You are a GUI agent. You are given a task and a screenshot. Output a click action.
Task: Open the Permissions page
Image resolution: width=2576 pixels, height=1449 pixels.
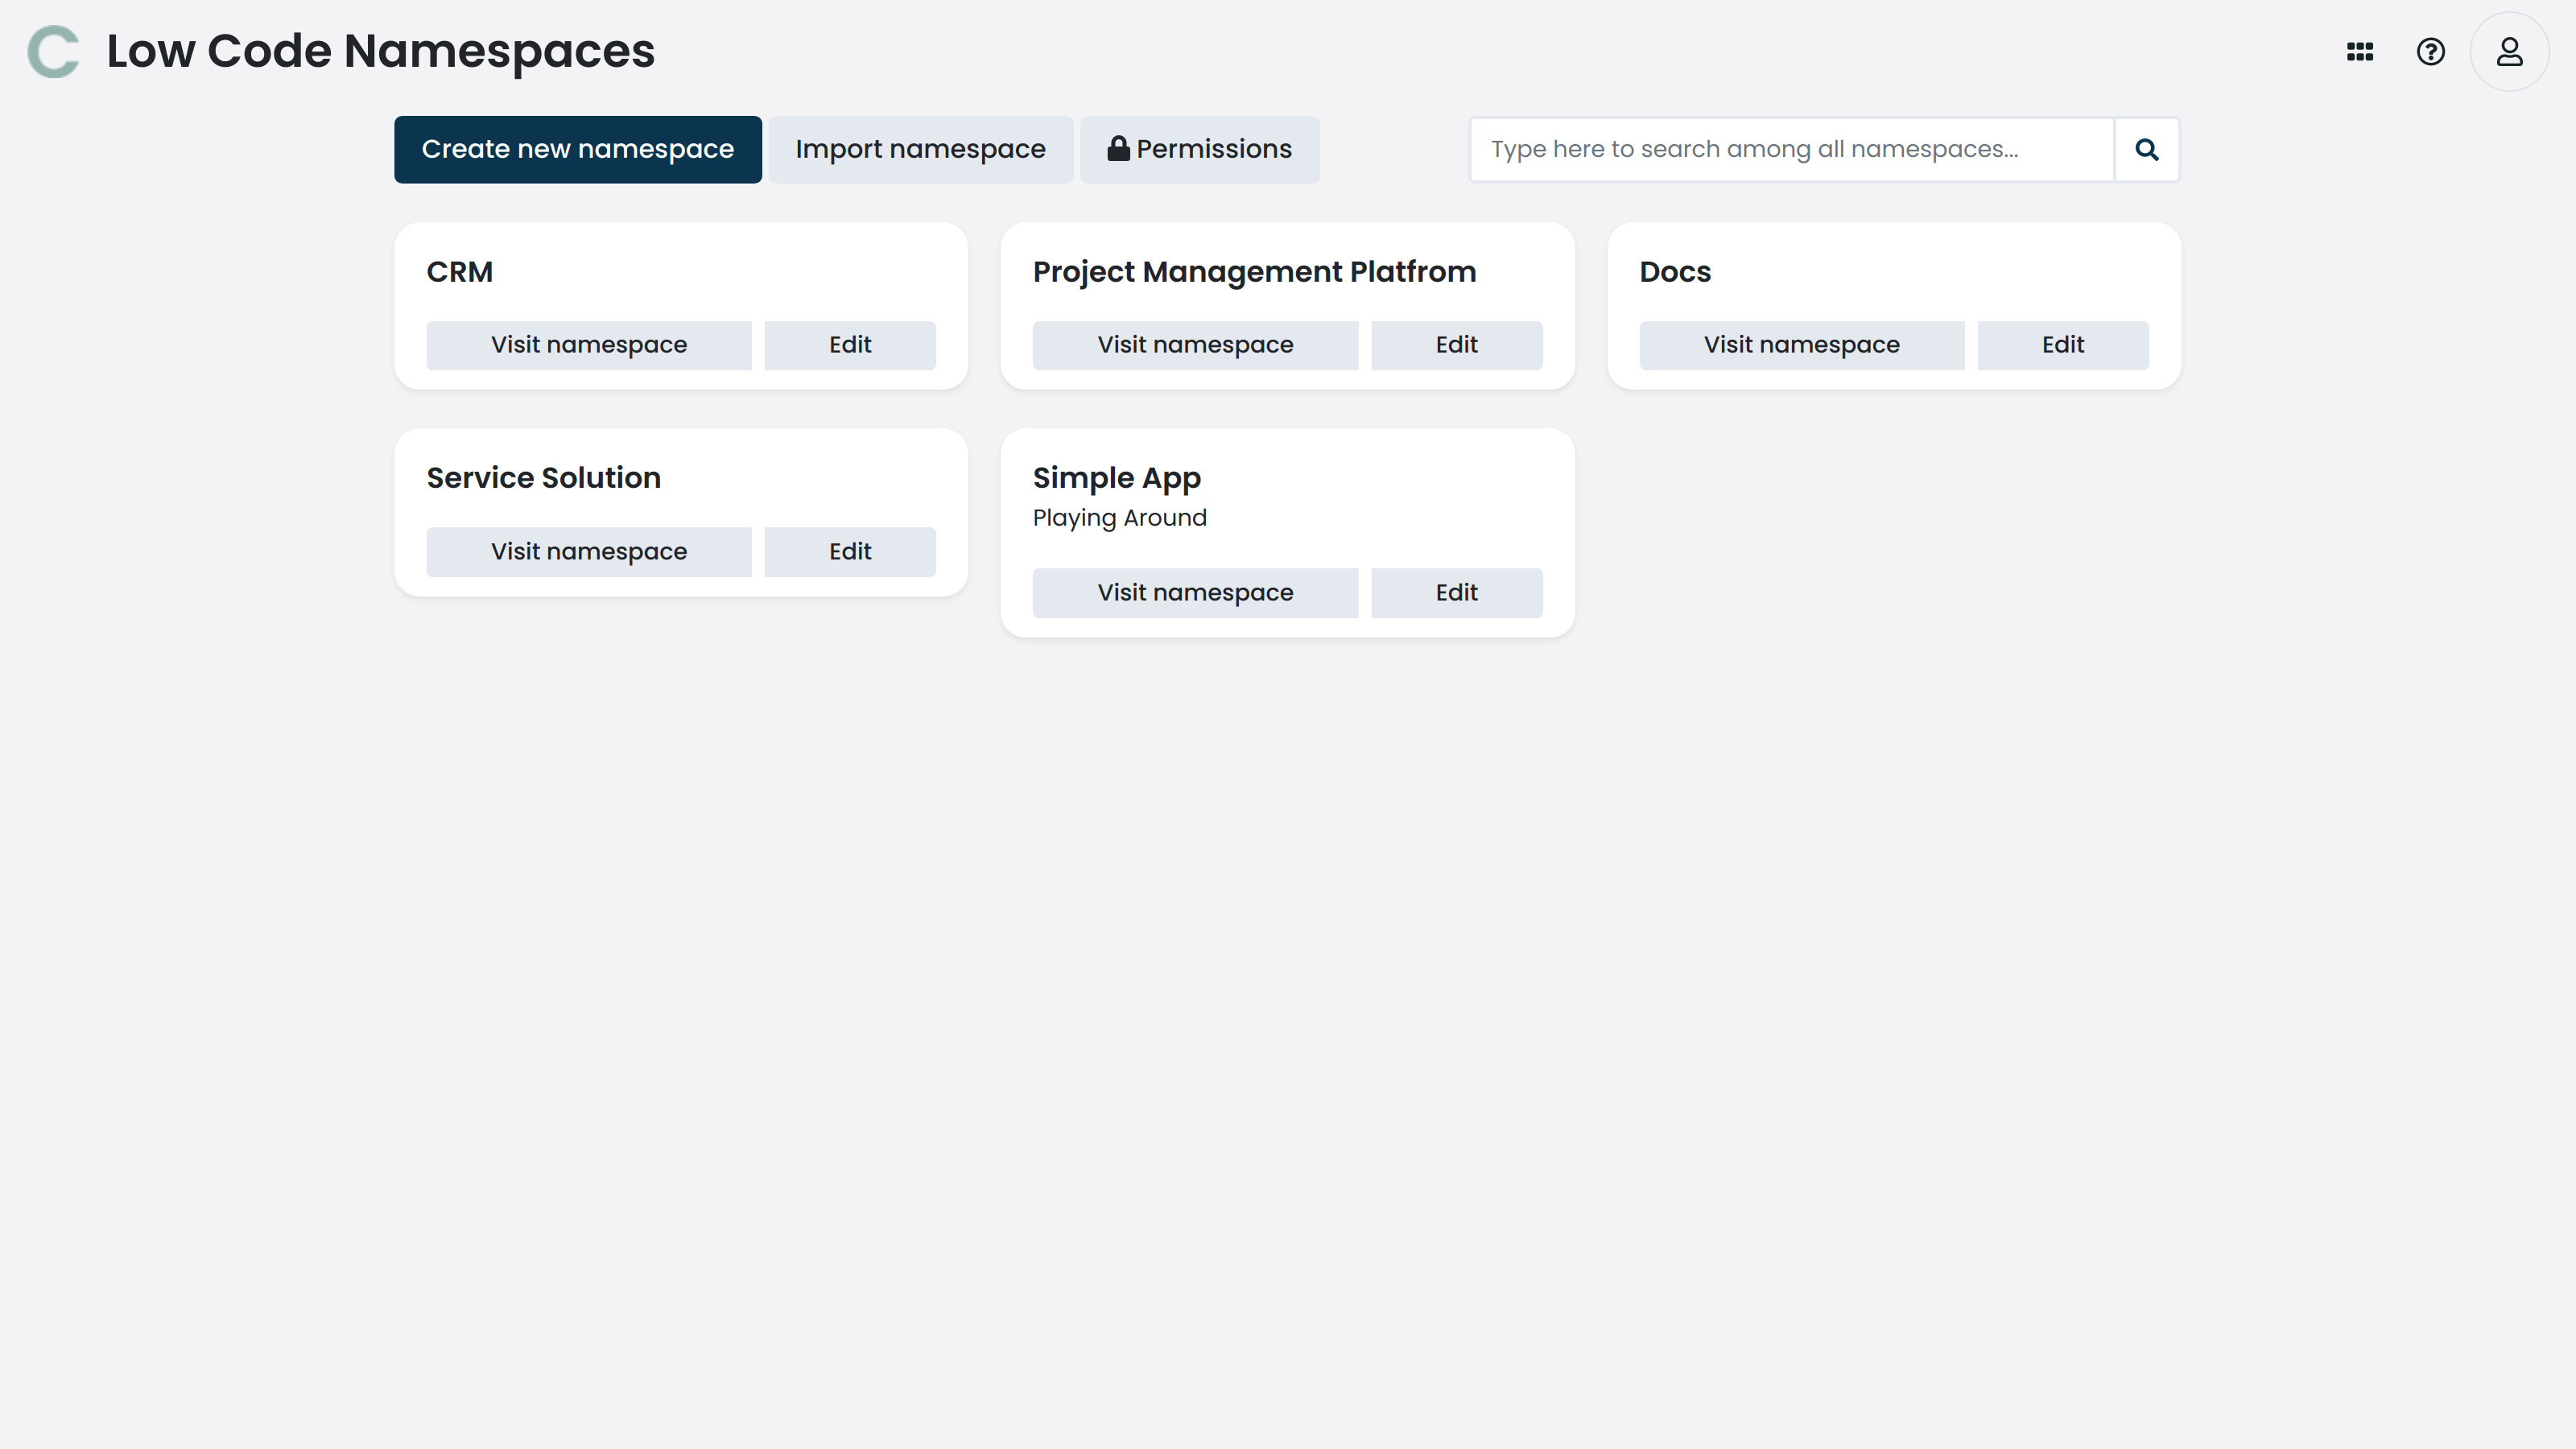pyautogui.click(x=1200, y=148)
